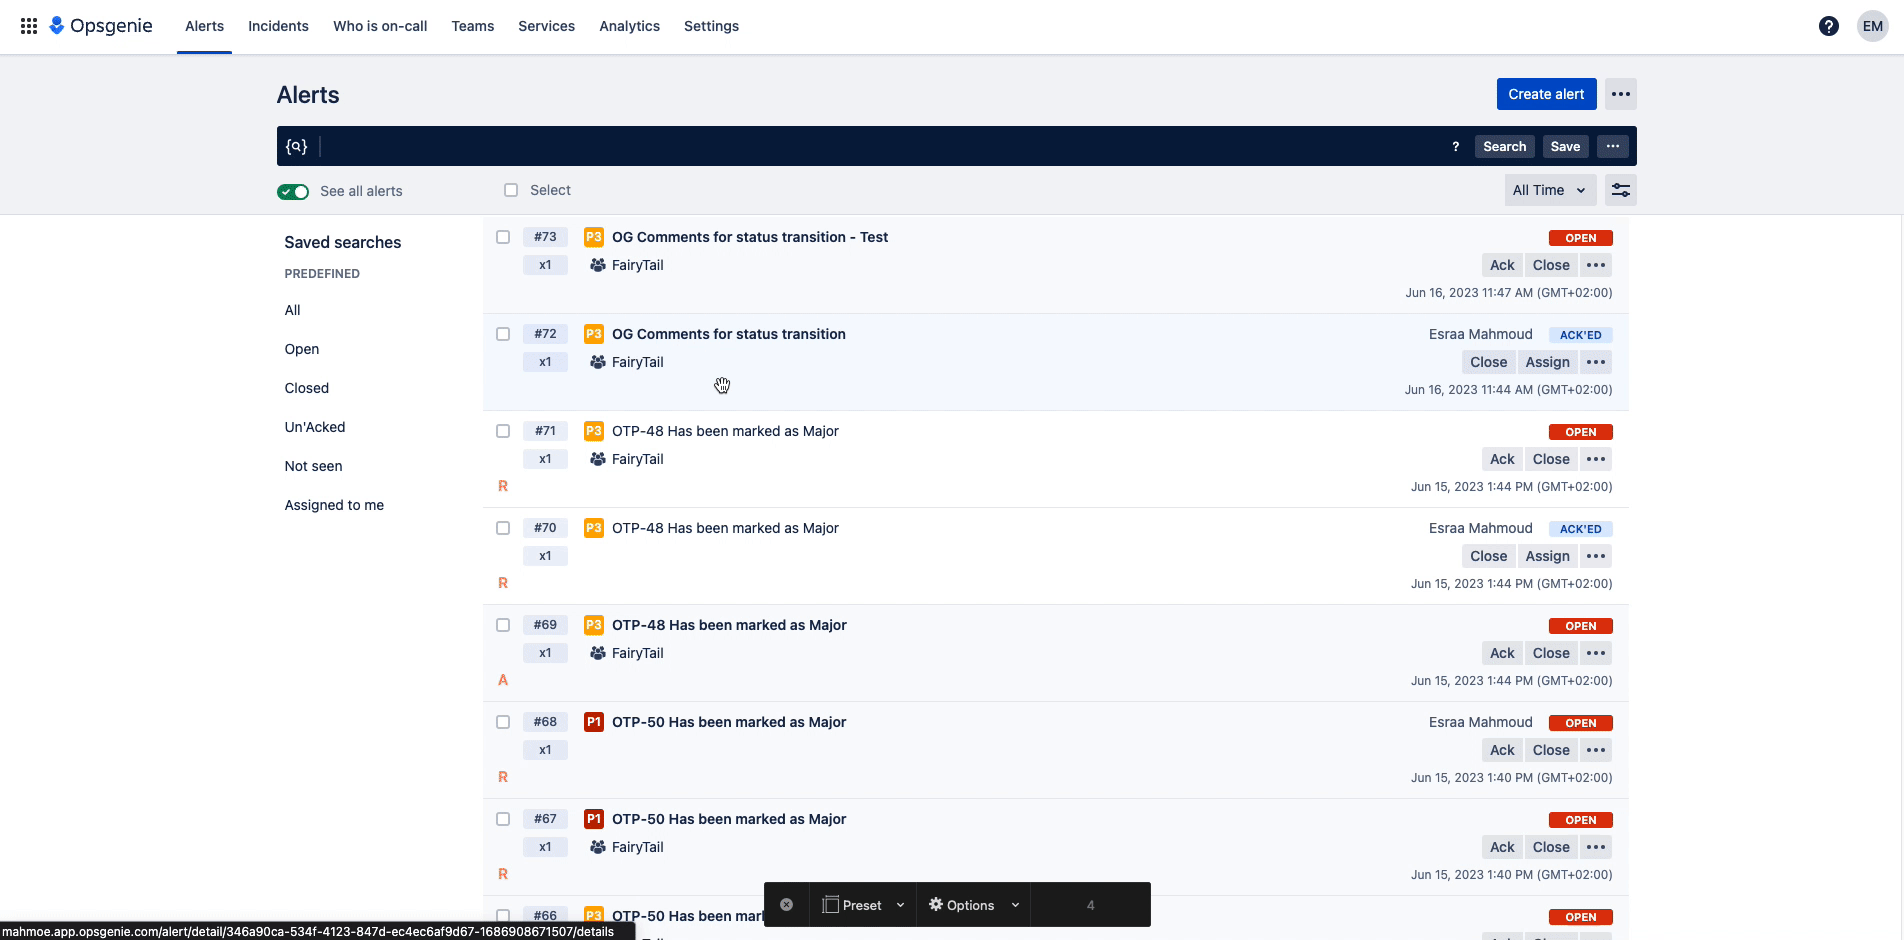Close alert #72
The image size is (1904, 940).
[1488, 362]
